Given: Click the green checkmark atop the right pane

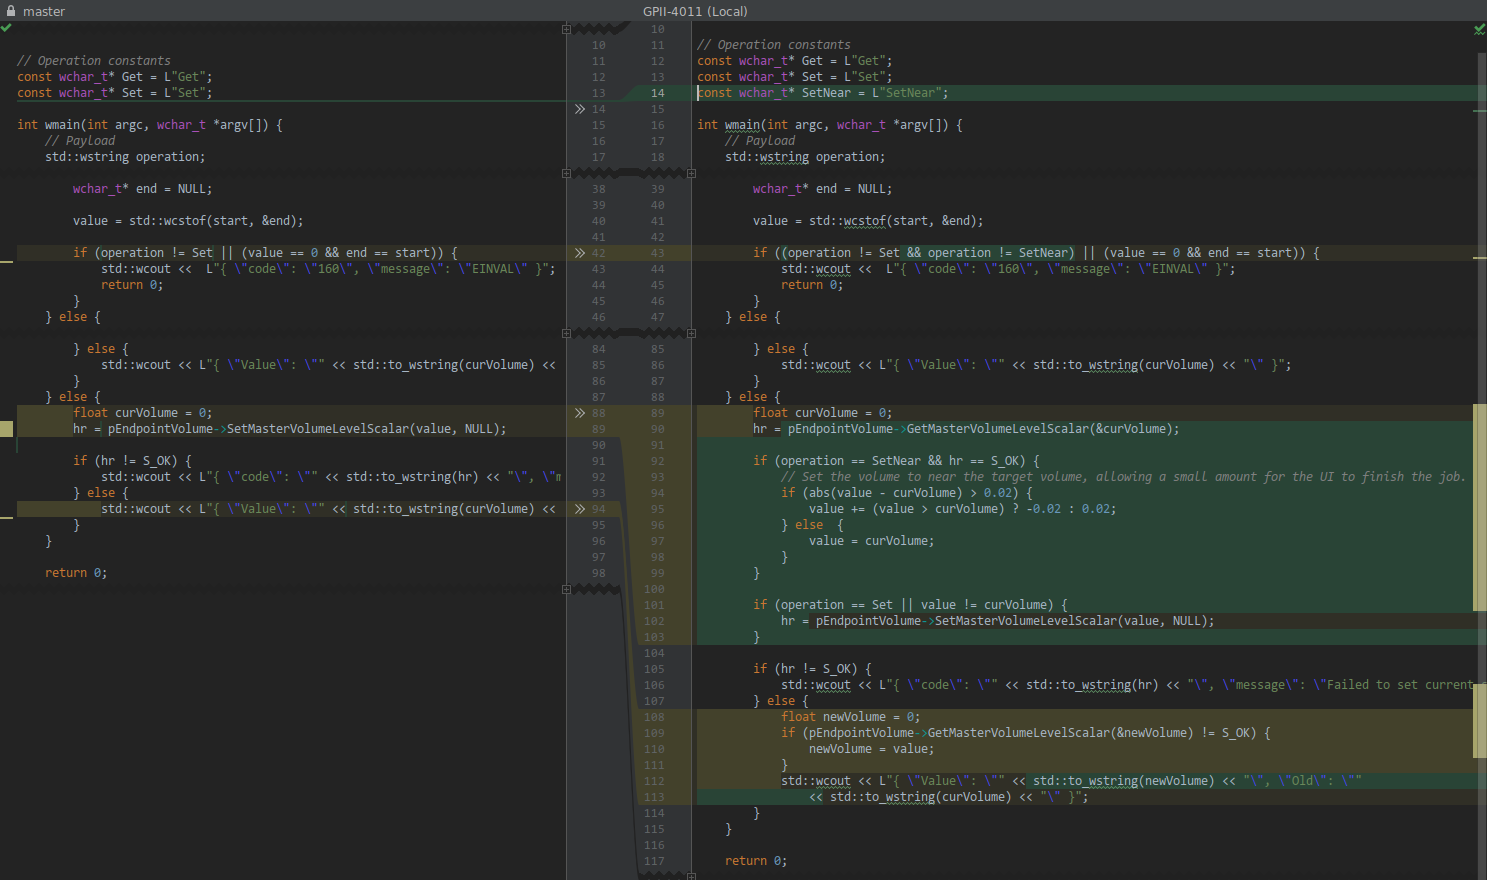Looking at the screenshot, I should click(x=1479, y=29).
